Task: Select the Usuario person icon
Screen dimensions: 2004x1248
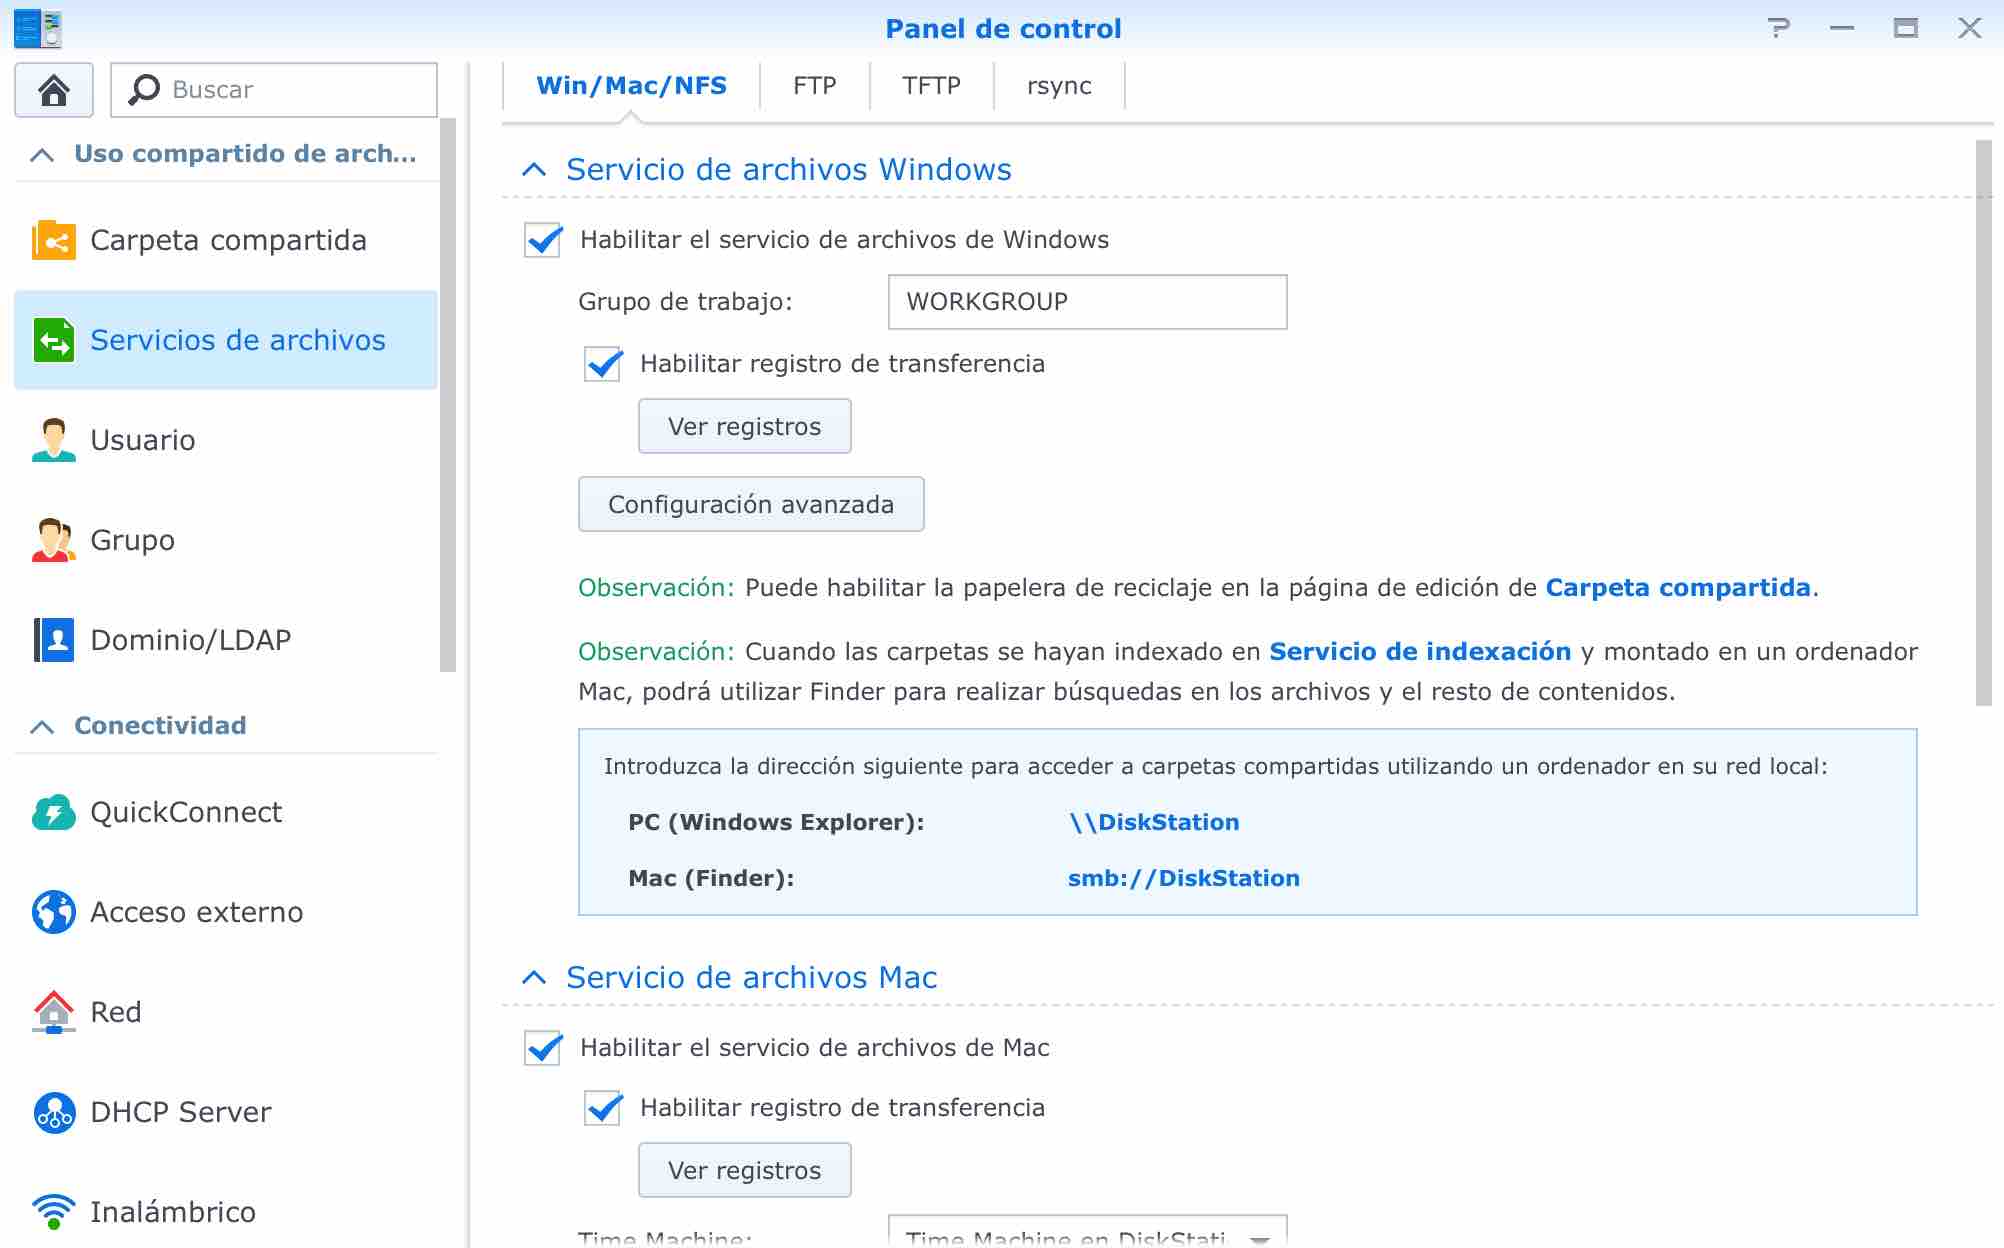Action: pyautogui.click(x=54, y=440)
